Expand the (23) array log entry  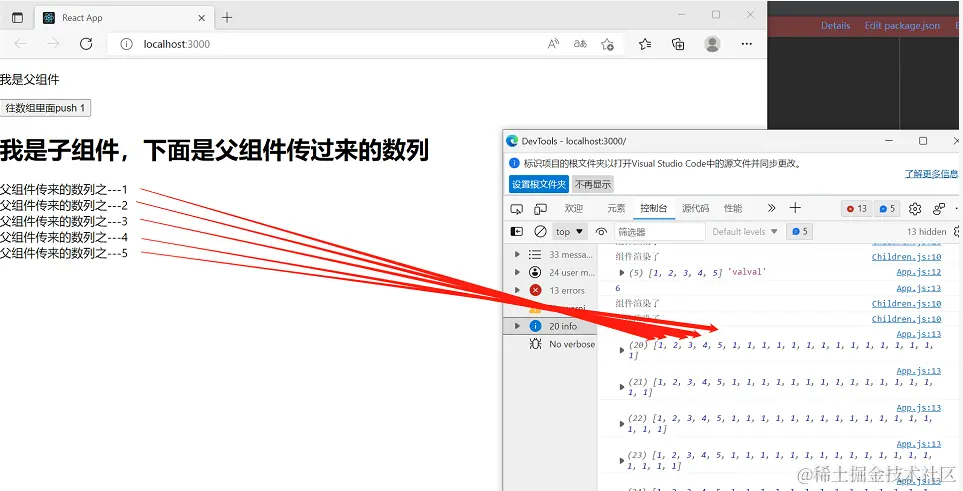[622, 461]
